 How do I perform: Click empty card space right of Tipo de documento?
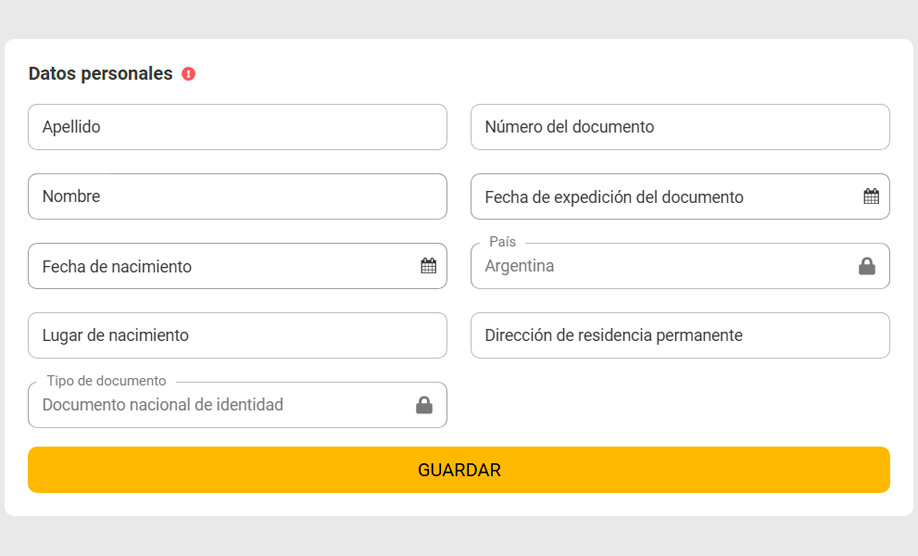pos(680,405)
